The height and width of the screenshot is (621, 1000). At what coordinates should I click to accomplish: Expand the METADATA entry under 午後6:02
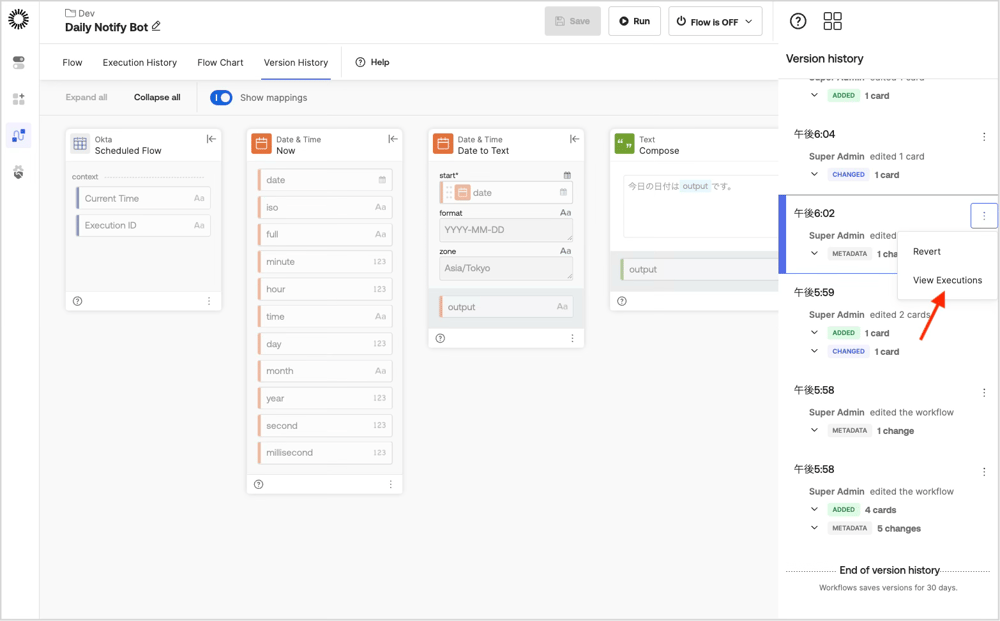pos(814,253)
